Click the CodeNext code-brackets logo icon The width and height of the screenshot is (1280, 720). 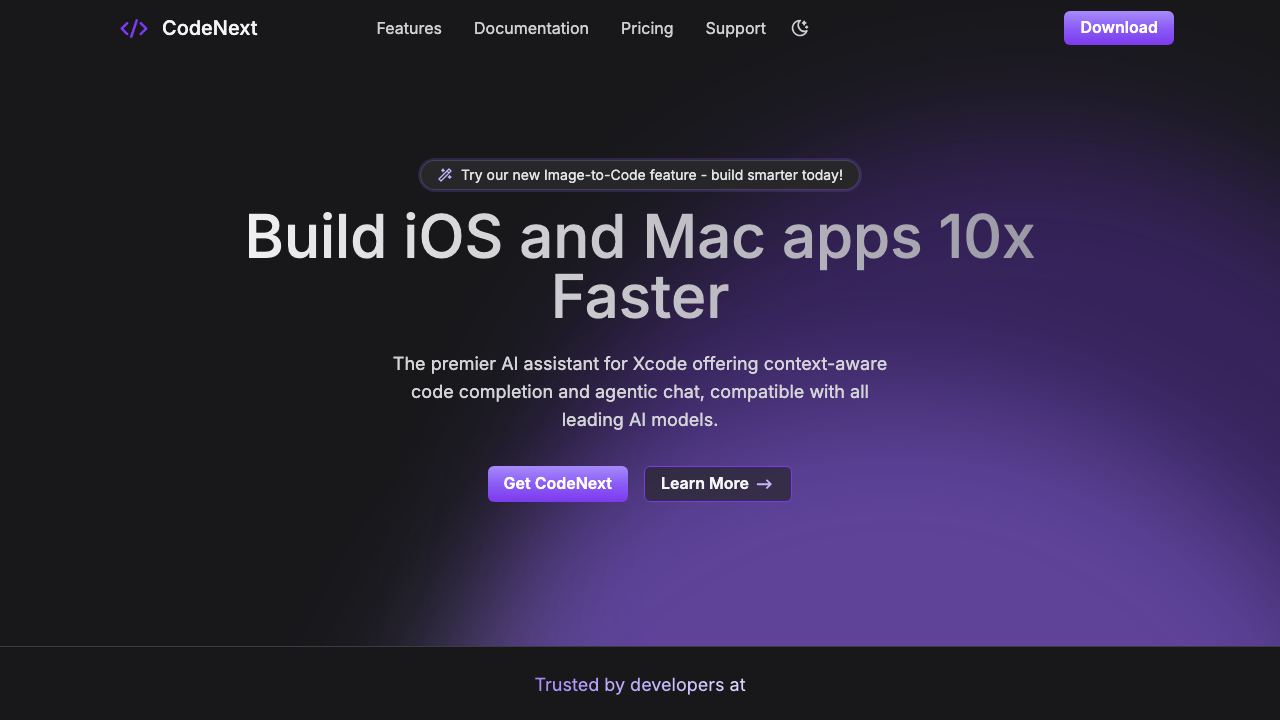click(134, 28)
